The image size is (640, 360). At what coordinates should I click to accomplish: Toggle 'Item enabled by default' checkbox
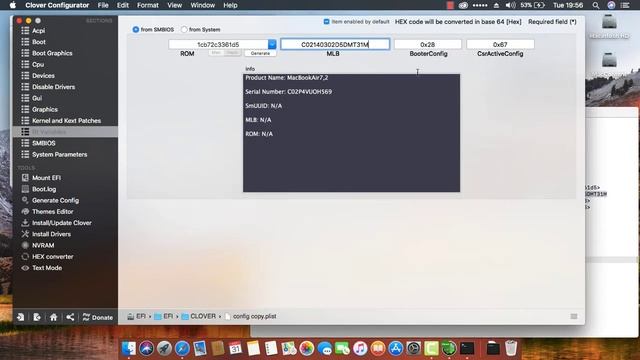326,22
